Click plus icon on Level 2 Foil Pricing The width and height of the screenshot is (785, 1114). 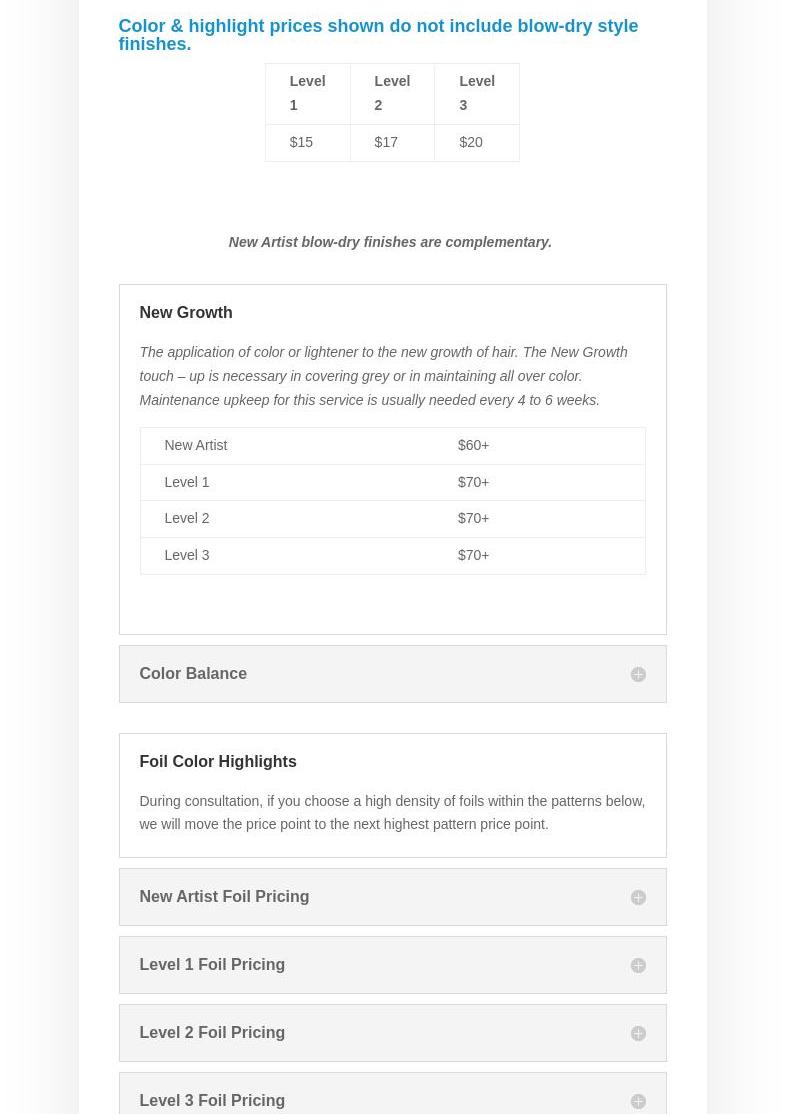(x=638, y=1034)
